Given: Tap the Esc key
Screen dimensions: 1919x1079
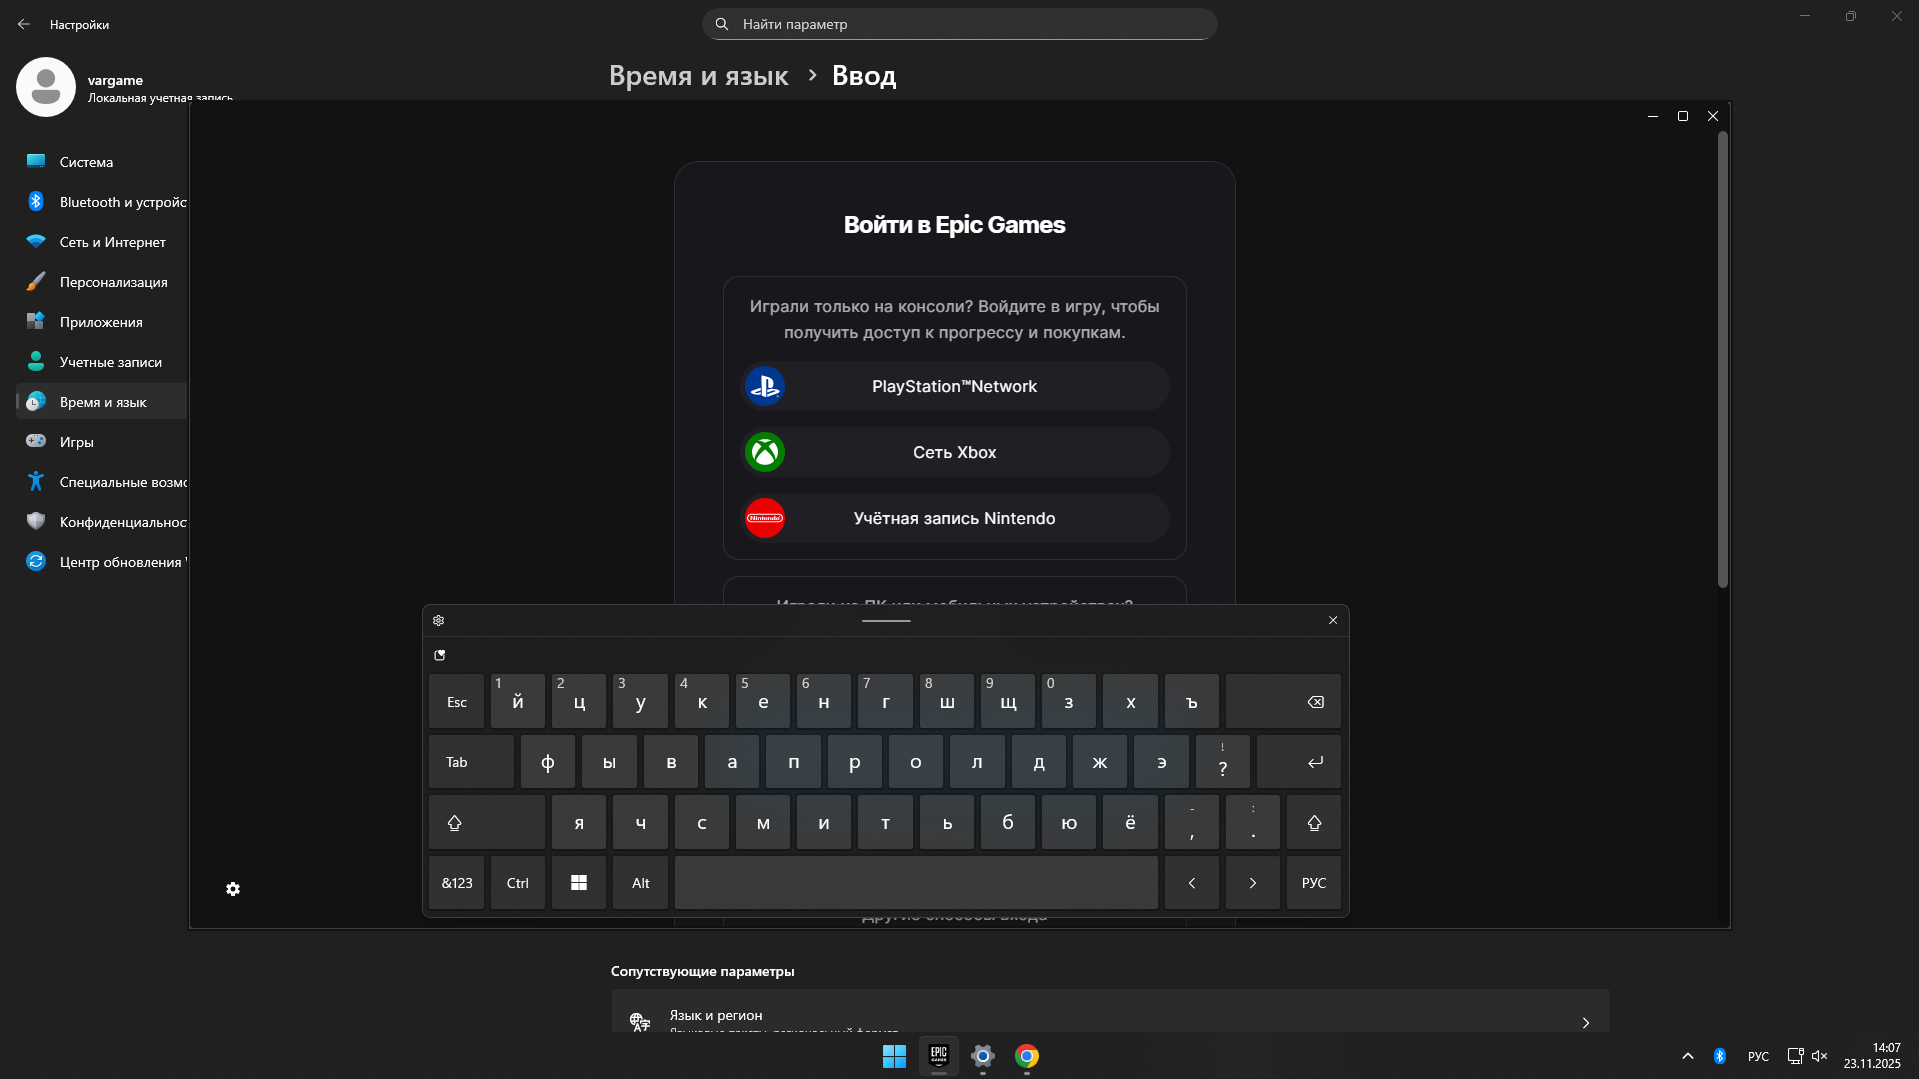Looking at the screenshot, I should pyautogui.click(x=457, y=702).
